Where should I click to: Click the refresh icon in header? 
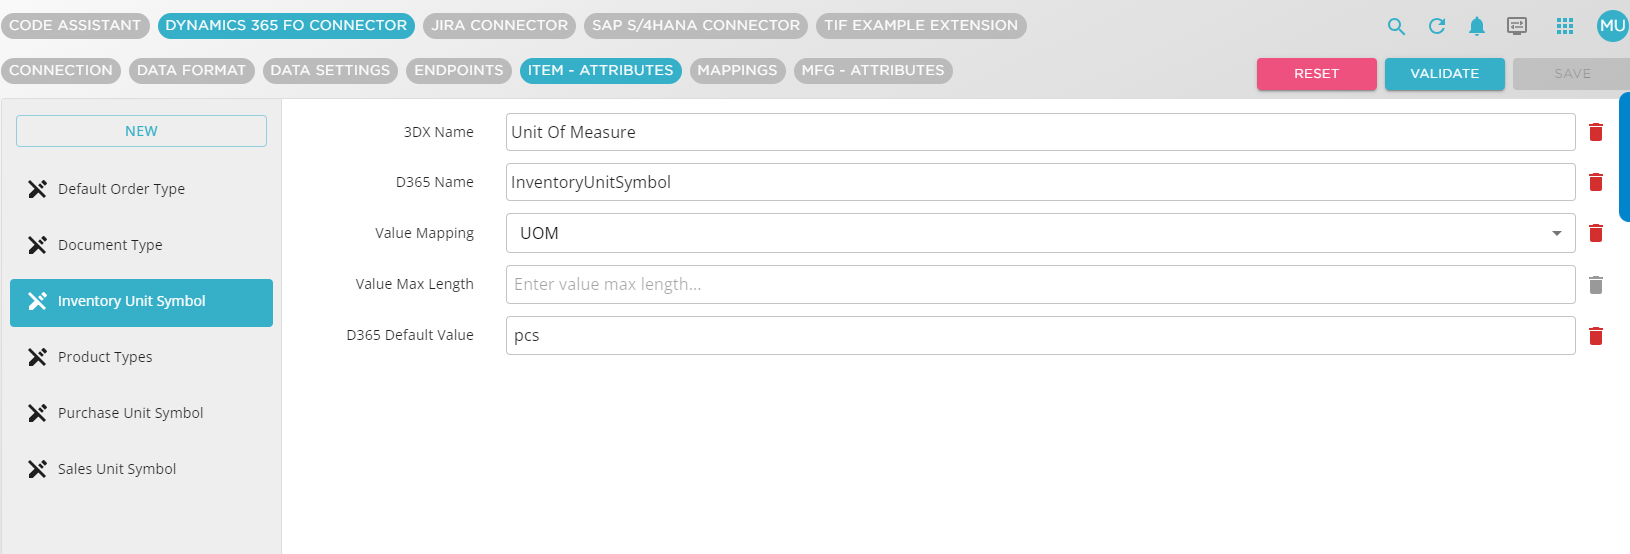point(1437,27)
